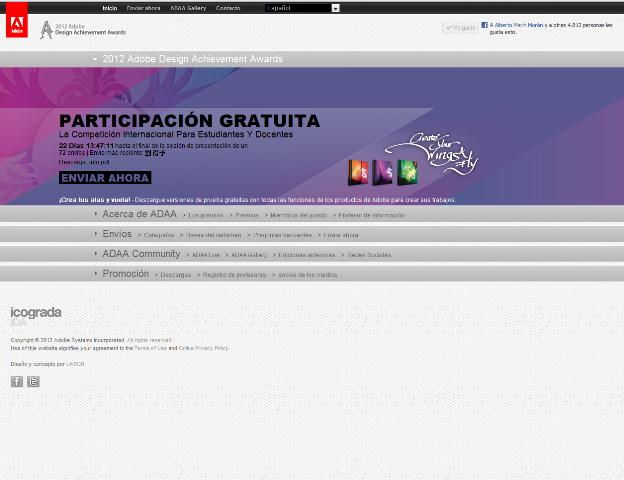The width and height of the screenshot is (624, 480).
Task: Open Ediciones anteriores link
Action: 307,255
